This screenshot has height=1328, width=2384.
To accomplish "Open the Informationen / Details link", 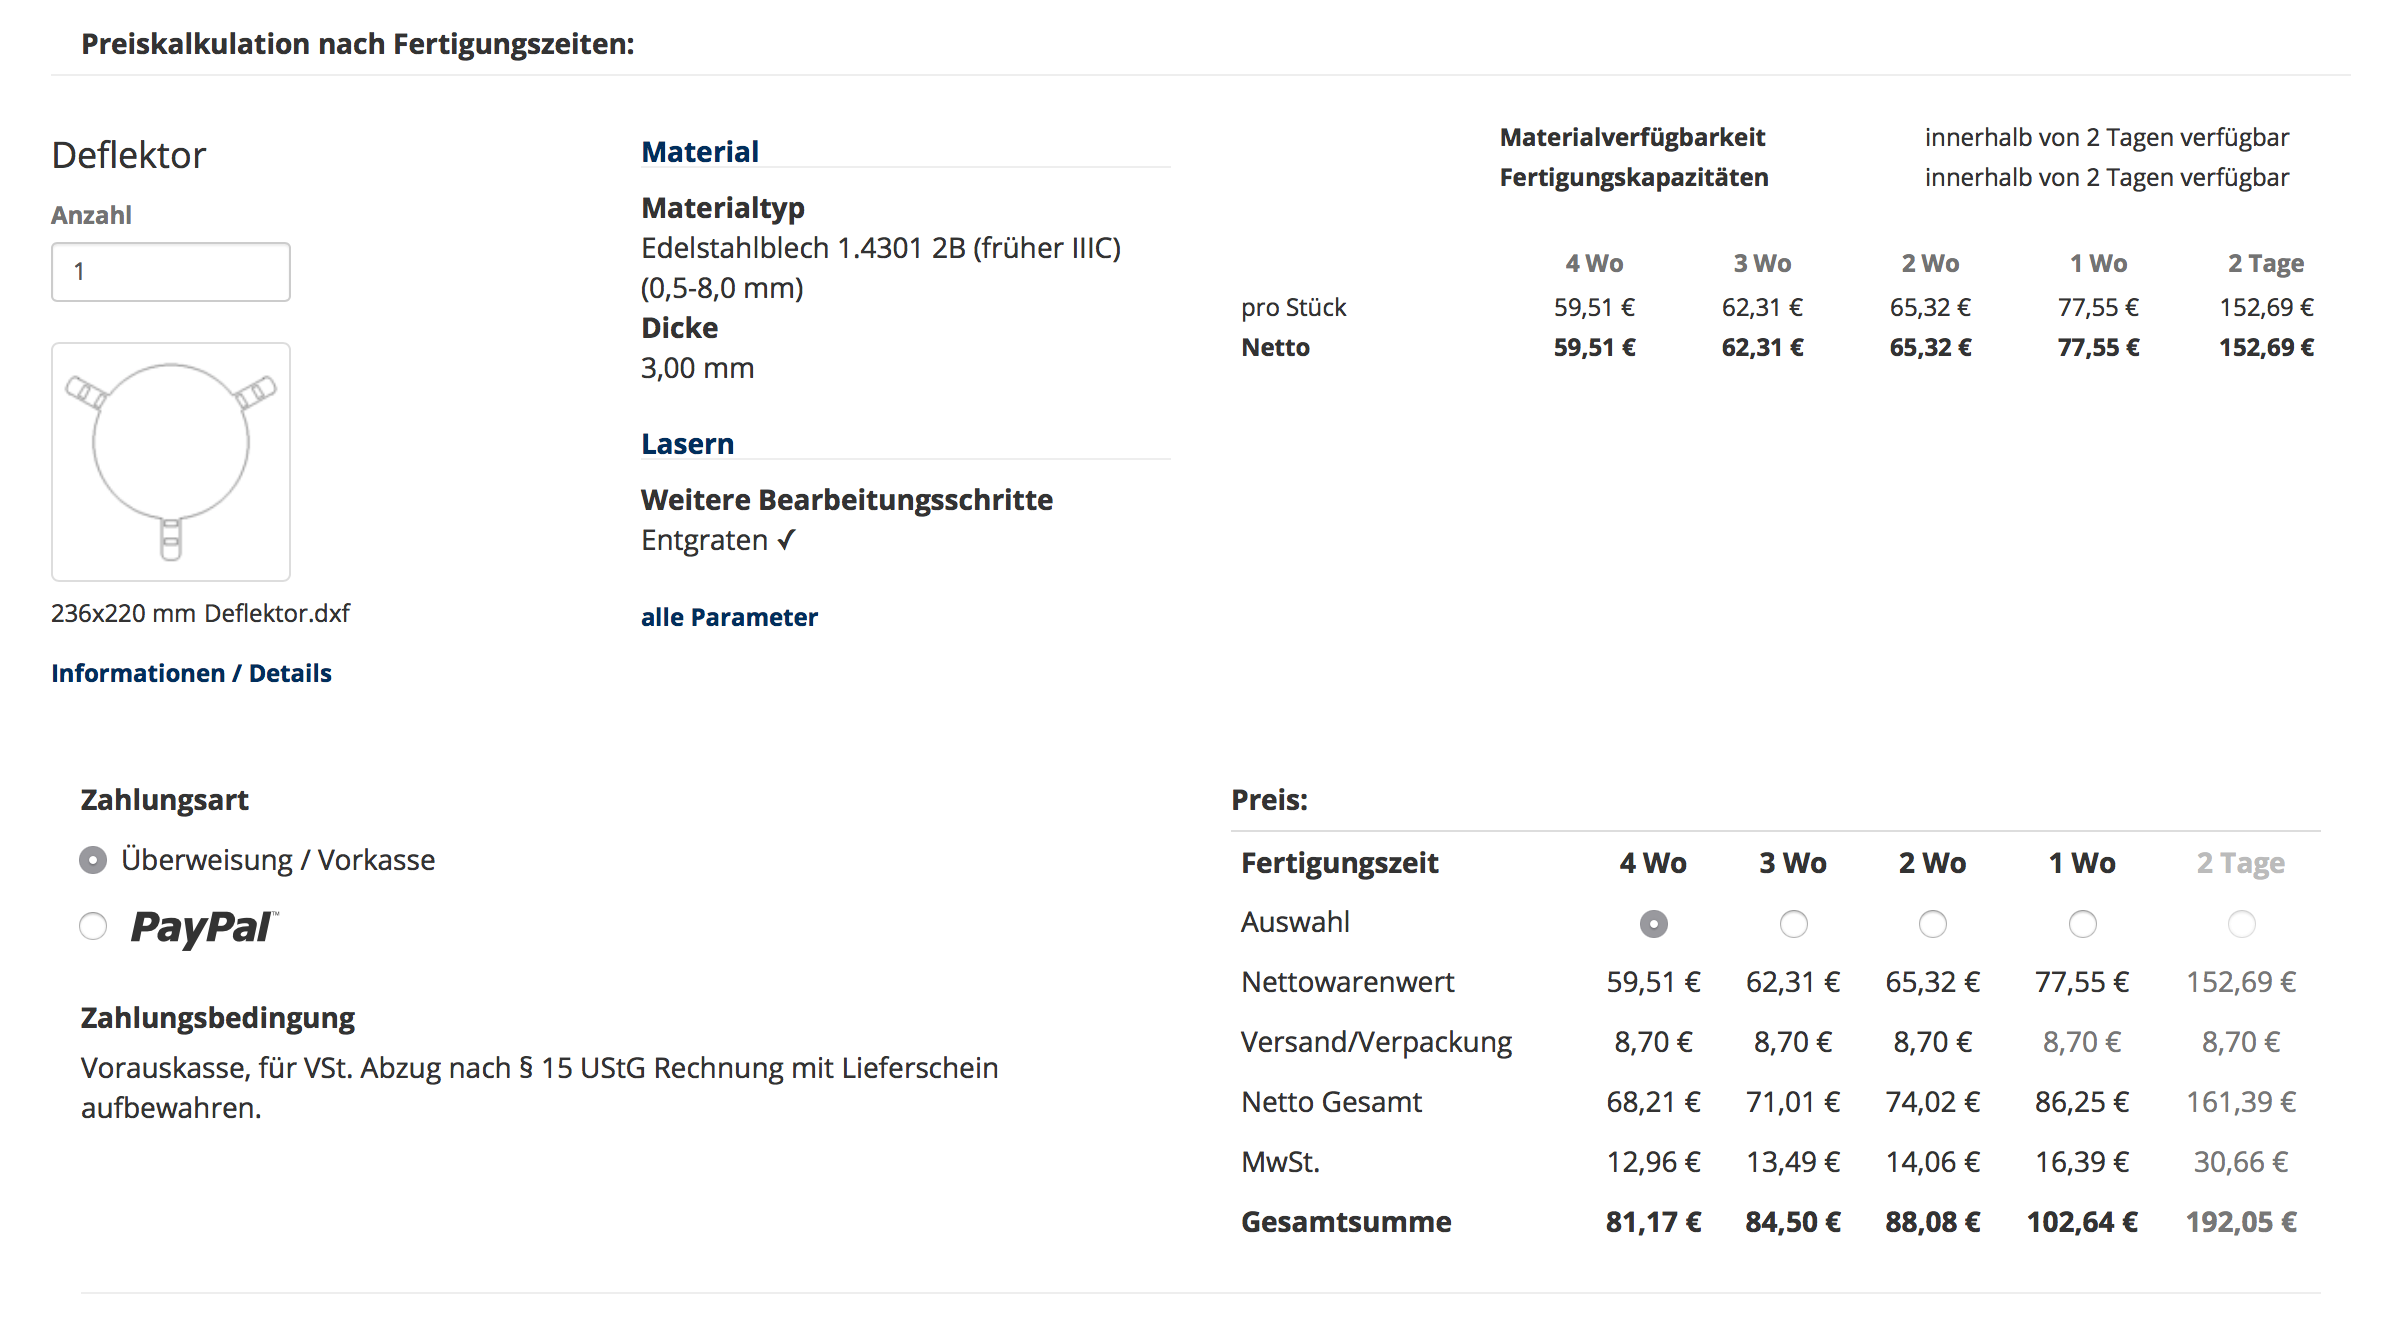I will [191, 673].
